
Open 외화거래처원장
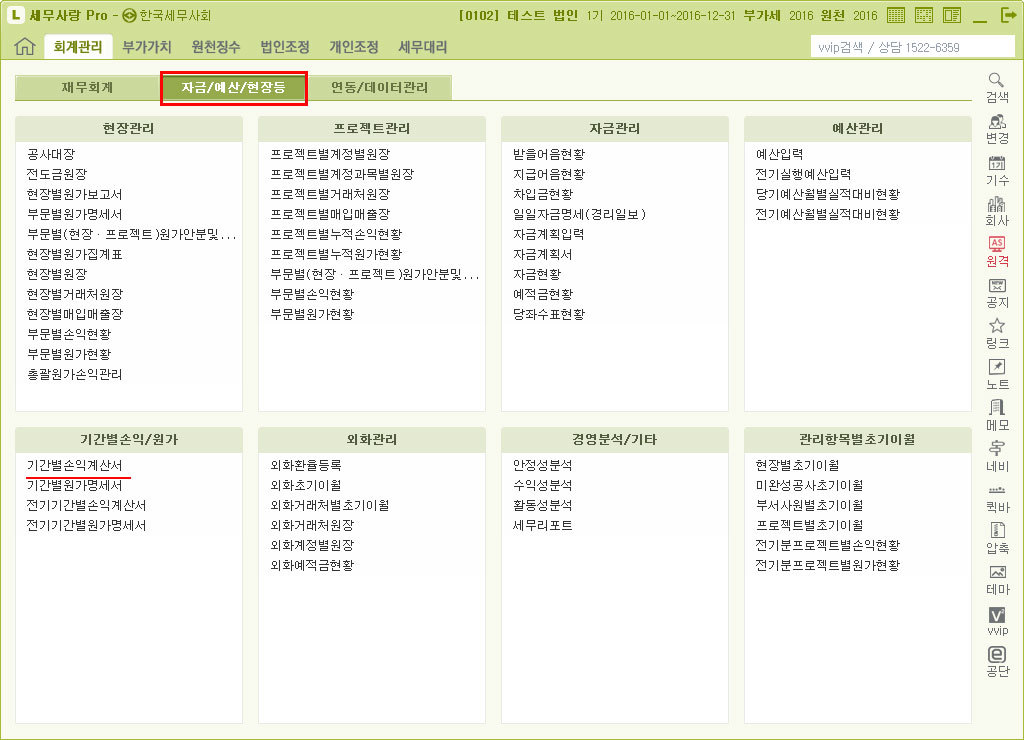(x=312, y=525)
